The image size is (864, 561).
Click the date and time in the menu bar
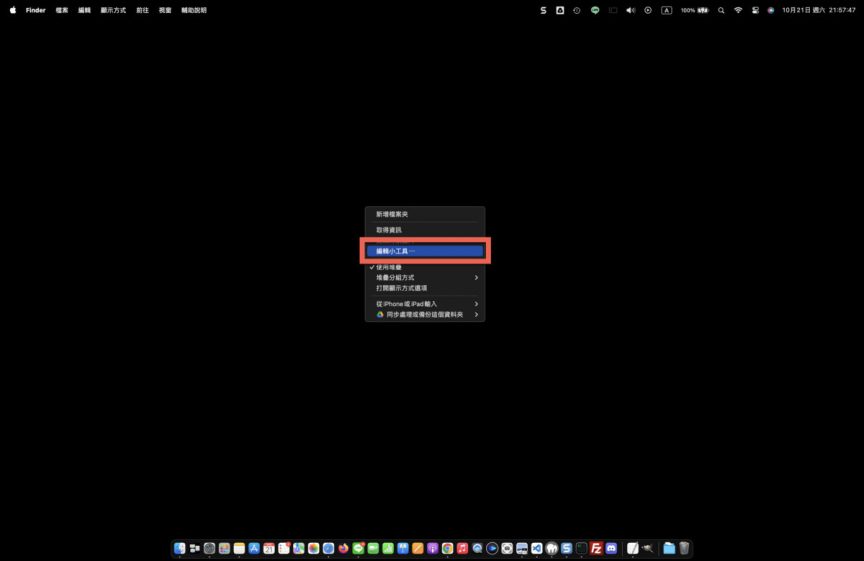point(819,10)
